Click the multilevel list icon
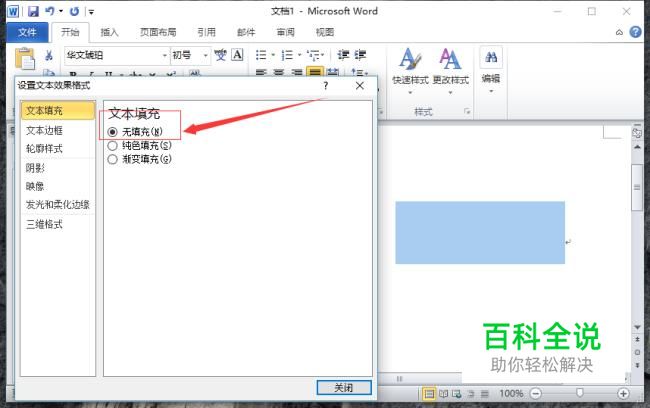Viewport: 650px width, 408px height. click(x=313, y=55)
